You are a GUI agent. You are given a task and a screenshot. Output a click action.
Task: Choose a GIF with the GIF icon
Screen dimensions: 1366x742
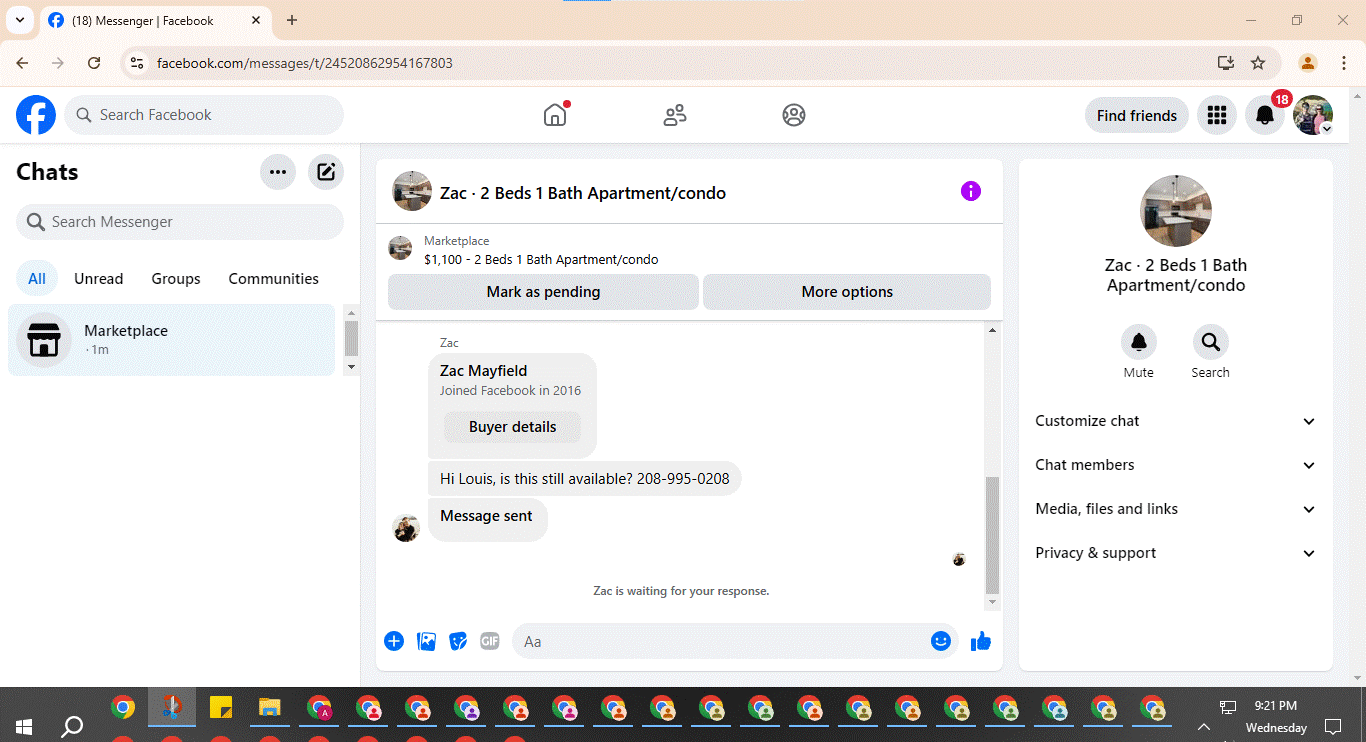point(490,641)
